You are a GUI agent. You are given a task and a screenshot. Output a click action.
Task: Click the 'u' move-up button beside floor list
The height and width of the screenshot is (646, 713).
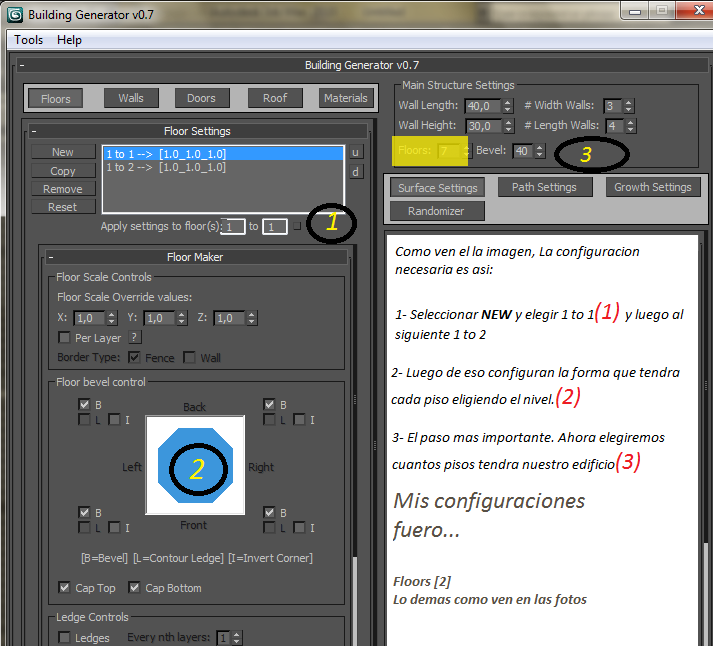point(355,152)
